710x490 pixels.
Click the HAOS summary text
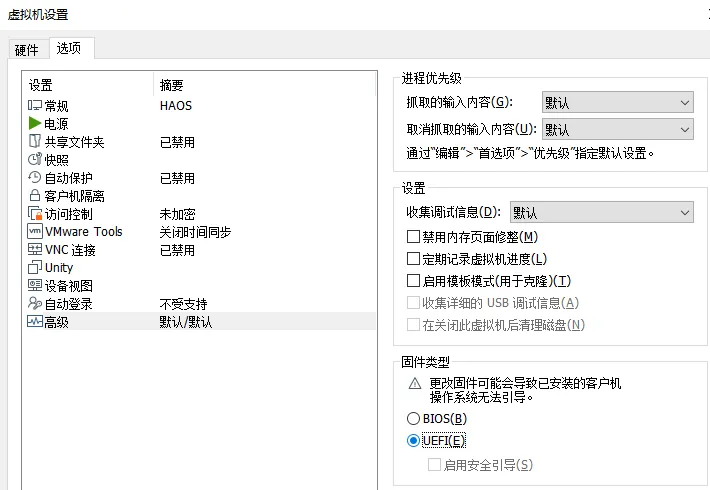176,106
